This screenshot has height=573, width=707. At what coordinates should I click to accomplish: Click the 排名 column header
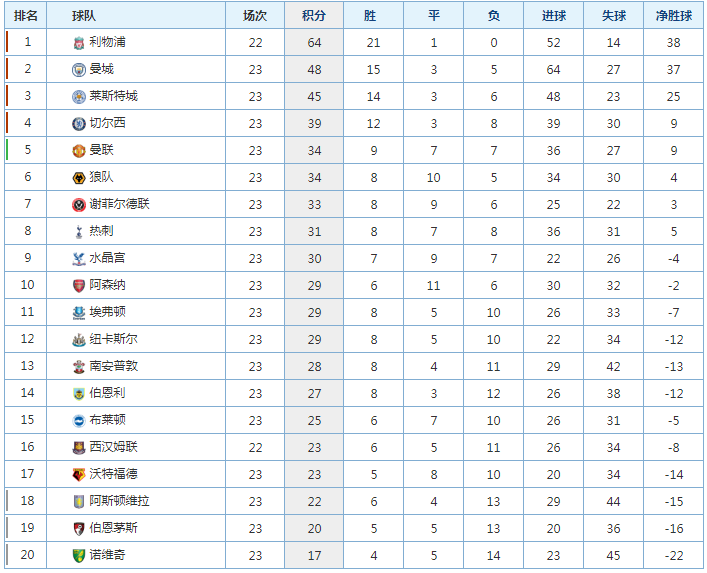(26, 16)
